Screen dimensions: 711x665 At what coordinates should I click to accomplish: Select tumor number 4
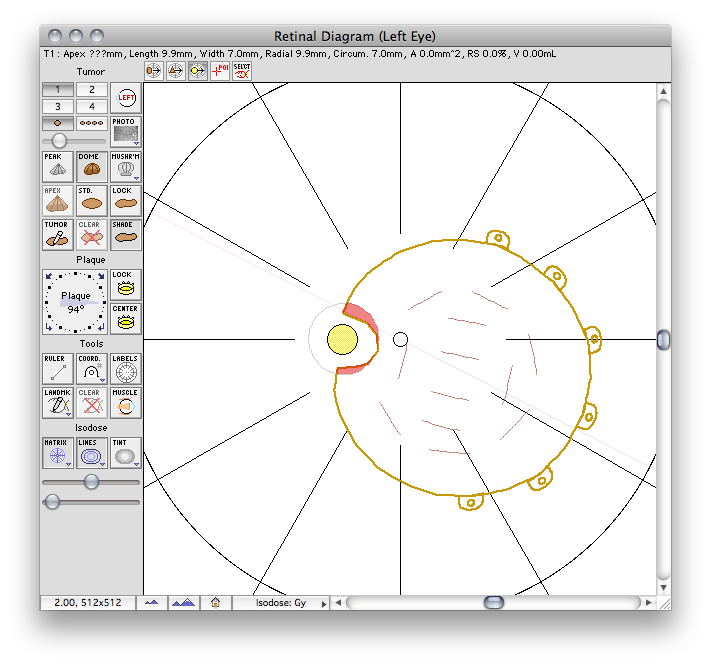point(92,107)
